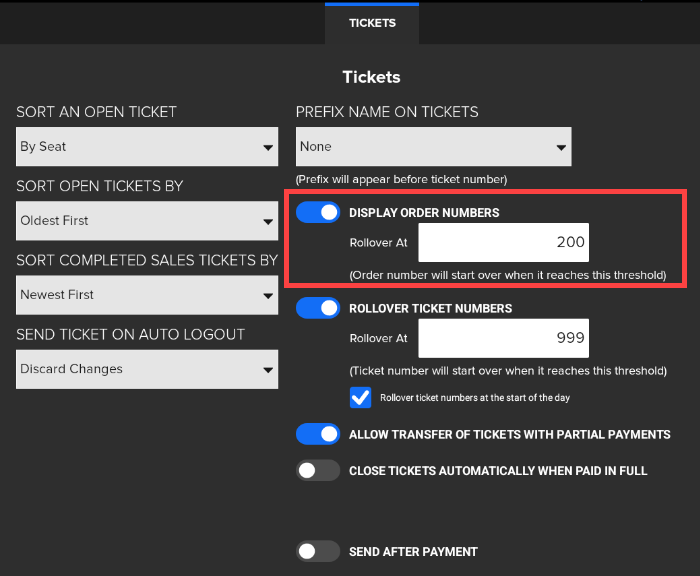This screenshot has height=576, width=700.
Task: Click the arrow icon on Newest First dropdown
Action: point(268,296)
